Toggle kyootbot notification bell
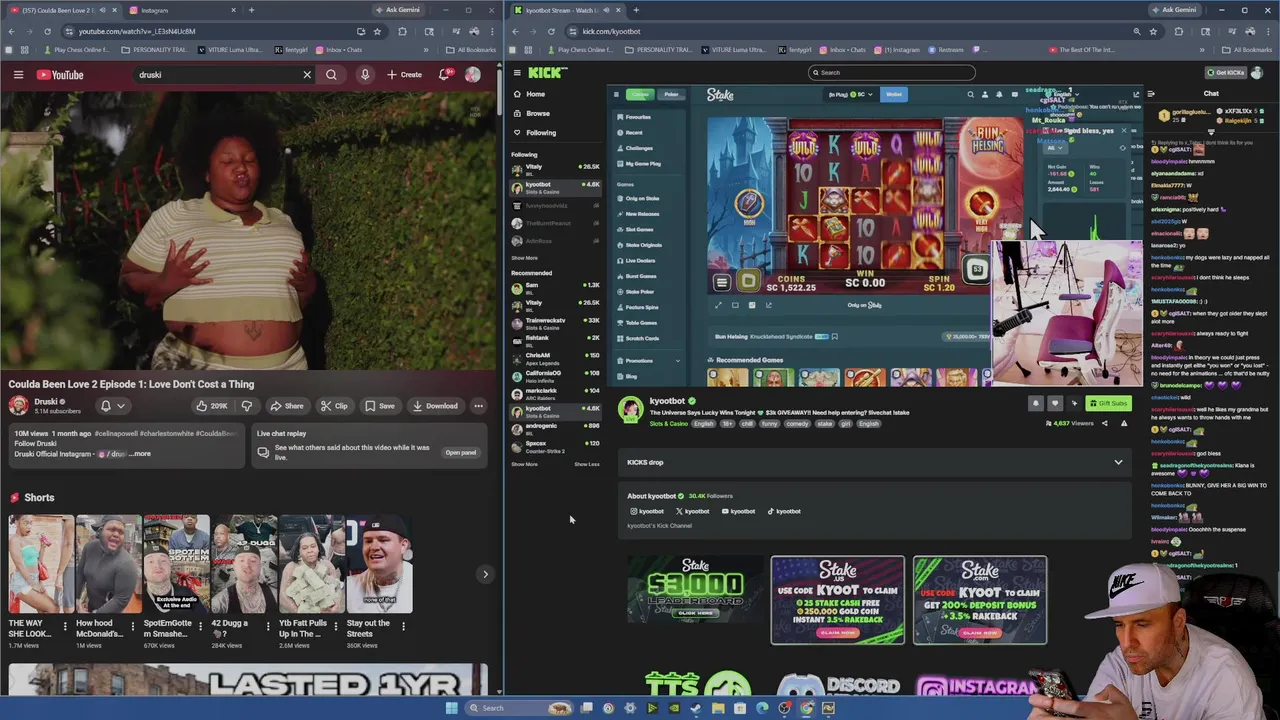 [x=1036, y=403]
